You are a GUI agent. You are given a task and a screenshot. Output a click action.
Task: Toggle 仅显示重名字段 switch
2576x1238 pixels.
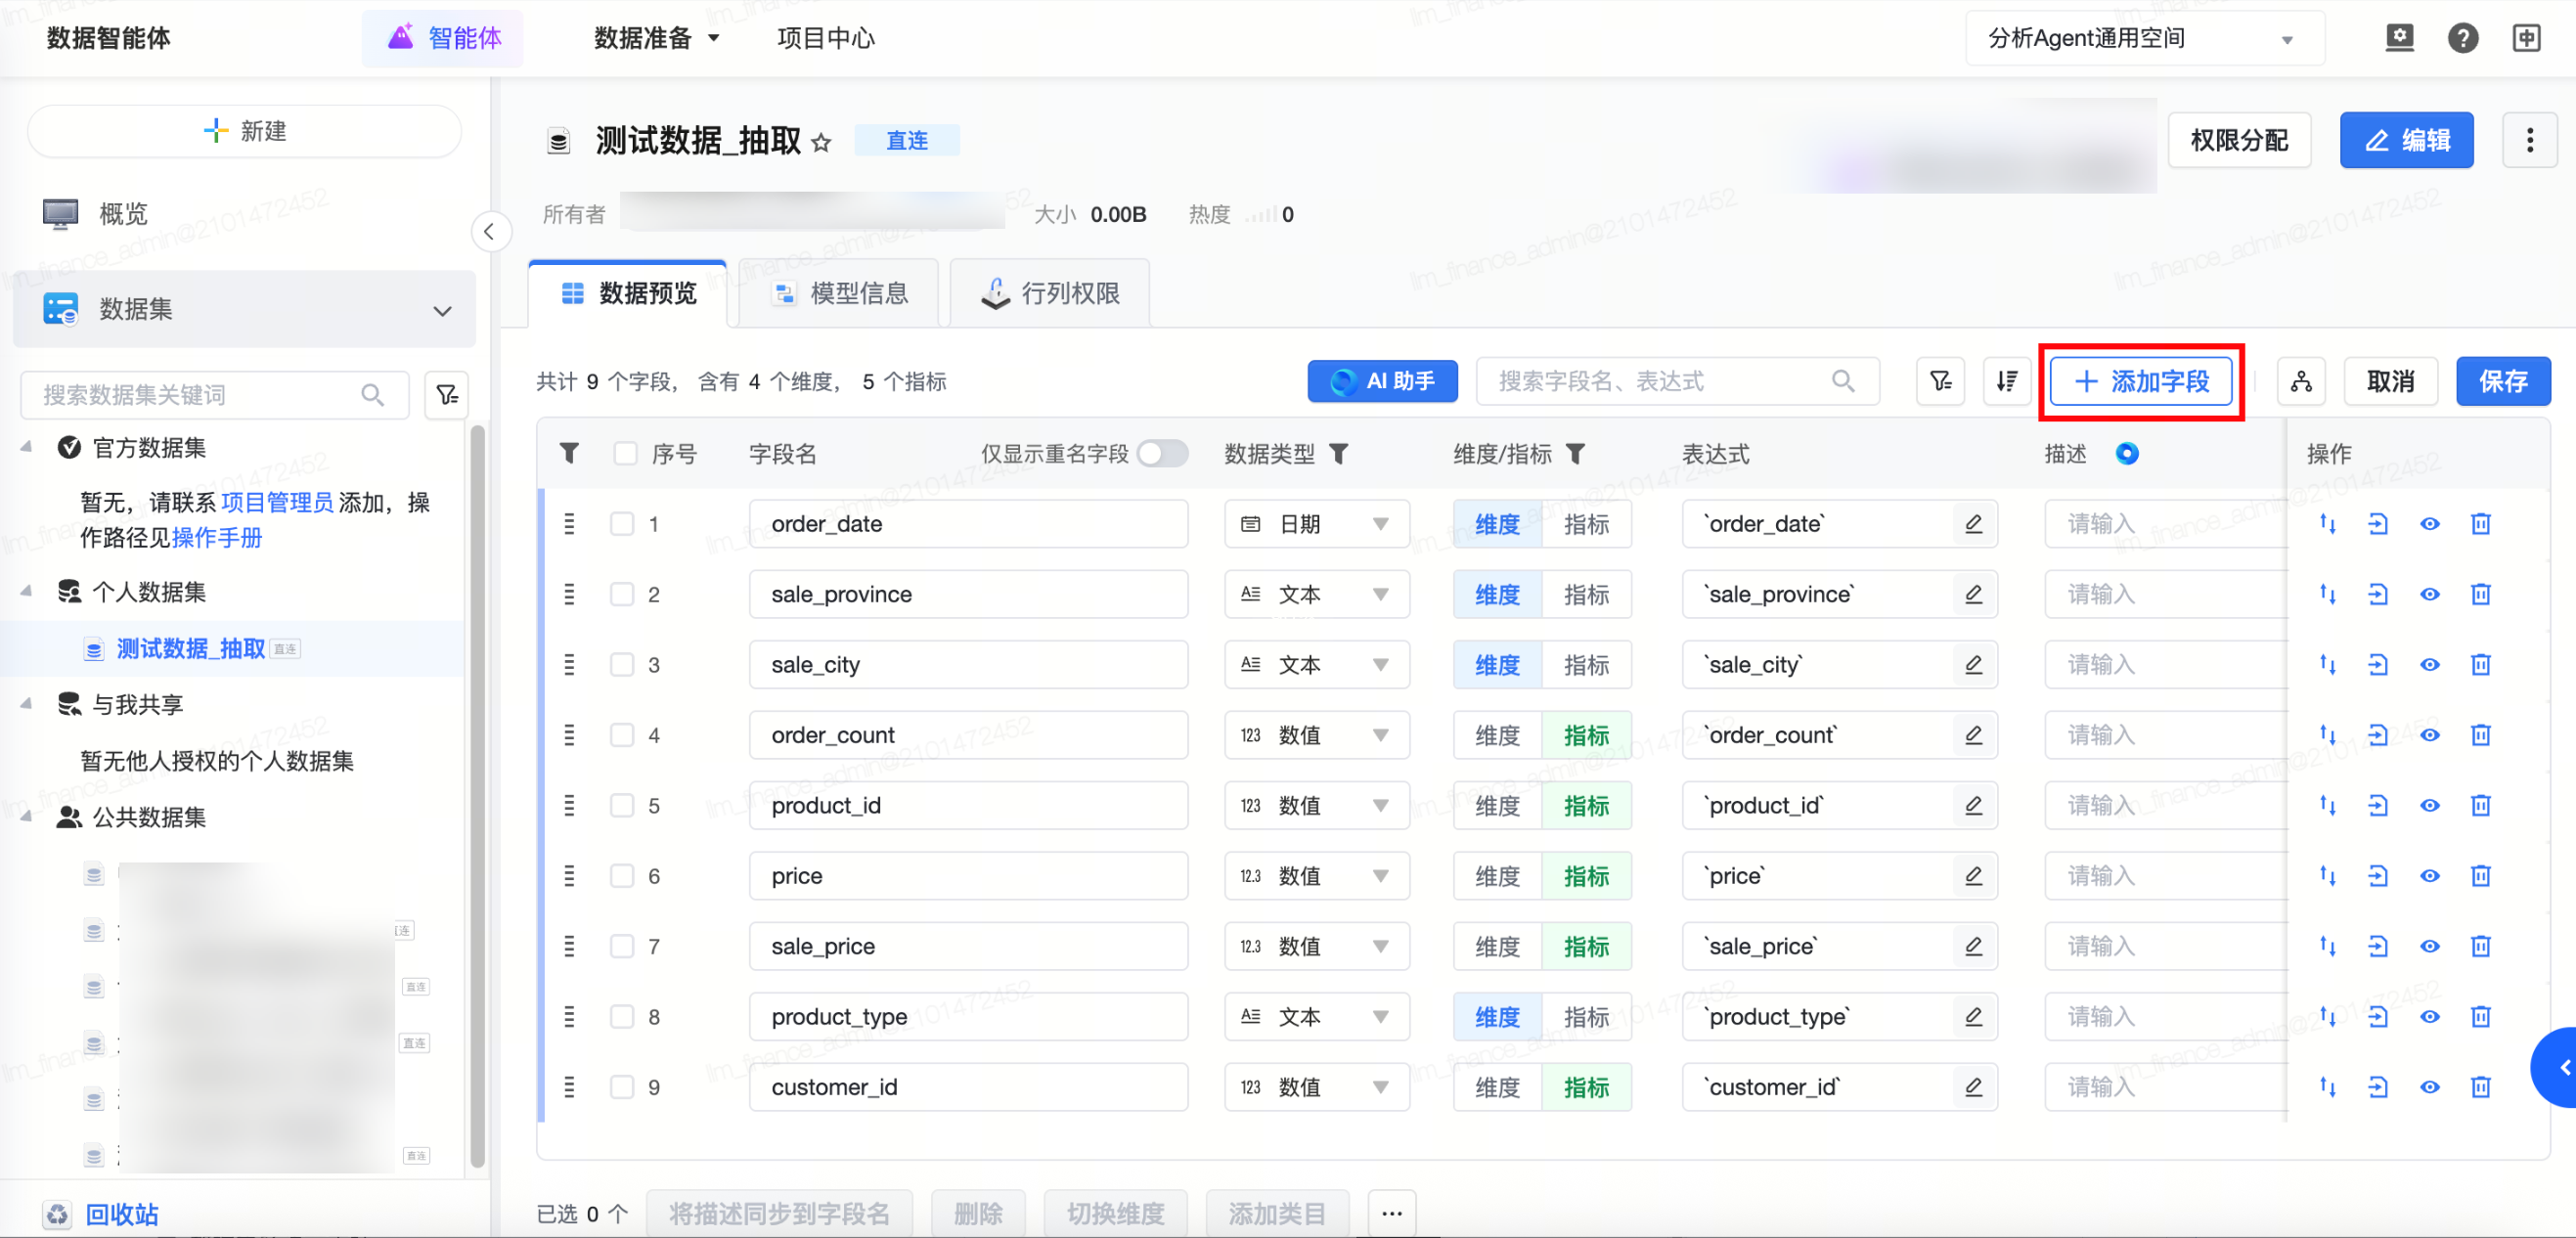pos(1162,454)
